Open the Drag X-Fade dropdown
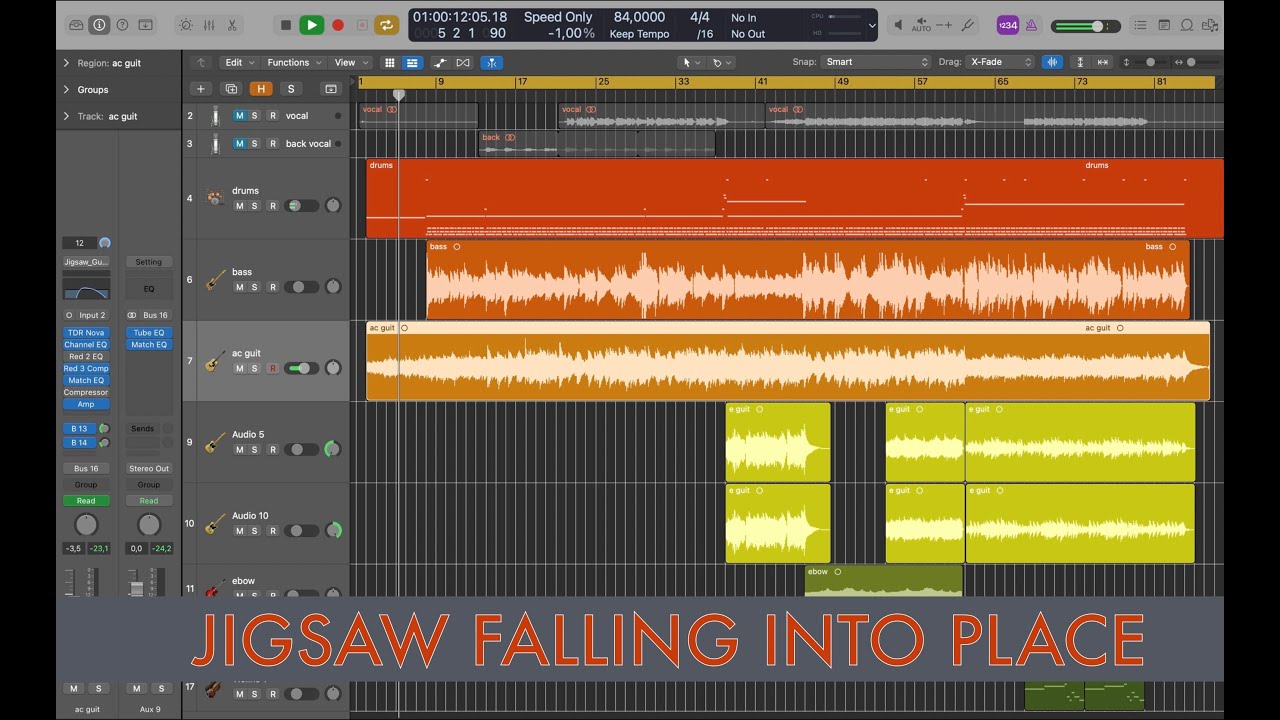 [1001, 62]
